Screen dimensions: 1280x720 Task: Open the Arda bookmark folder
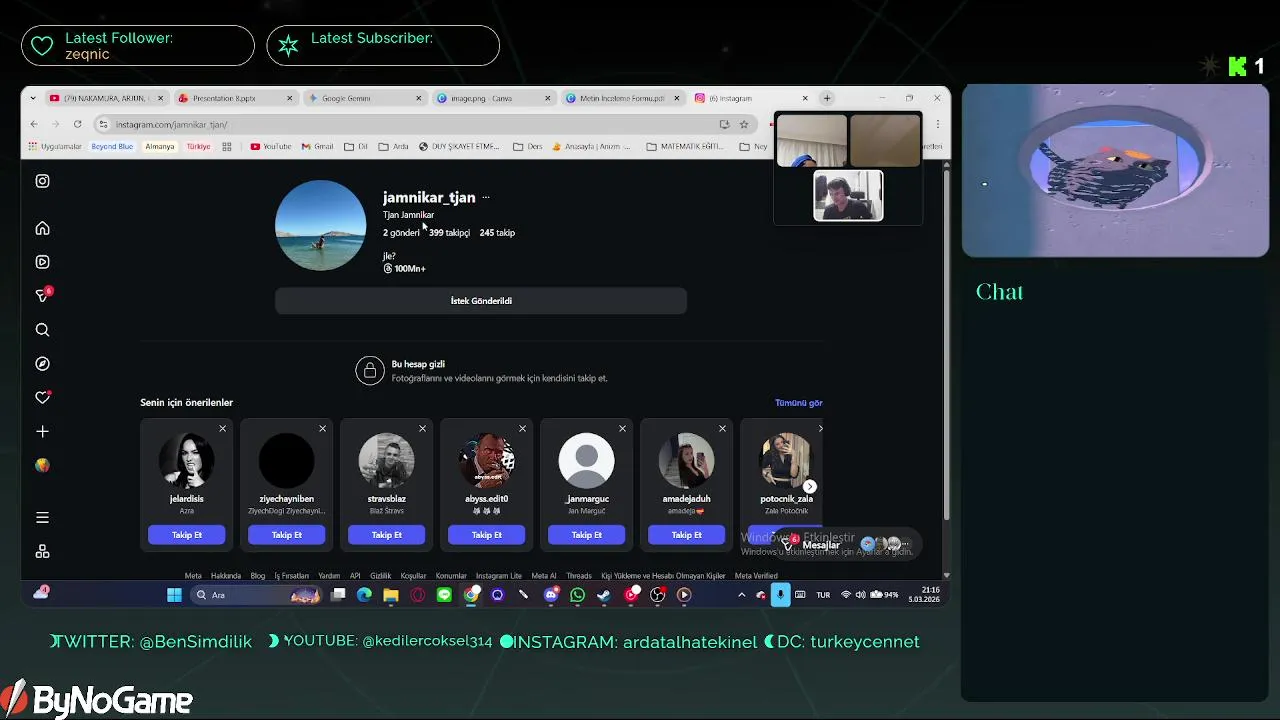(393, 146)
